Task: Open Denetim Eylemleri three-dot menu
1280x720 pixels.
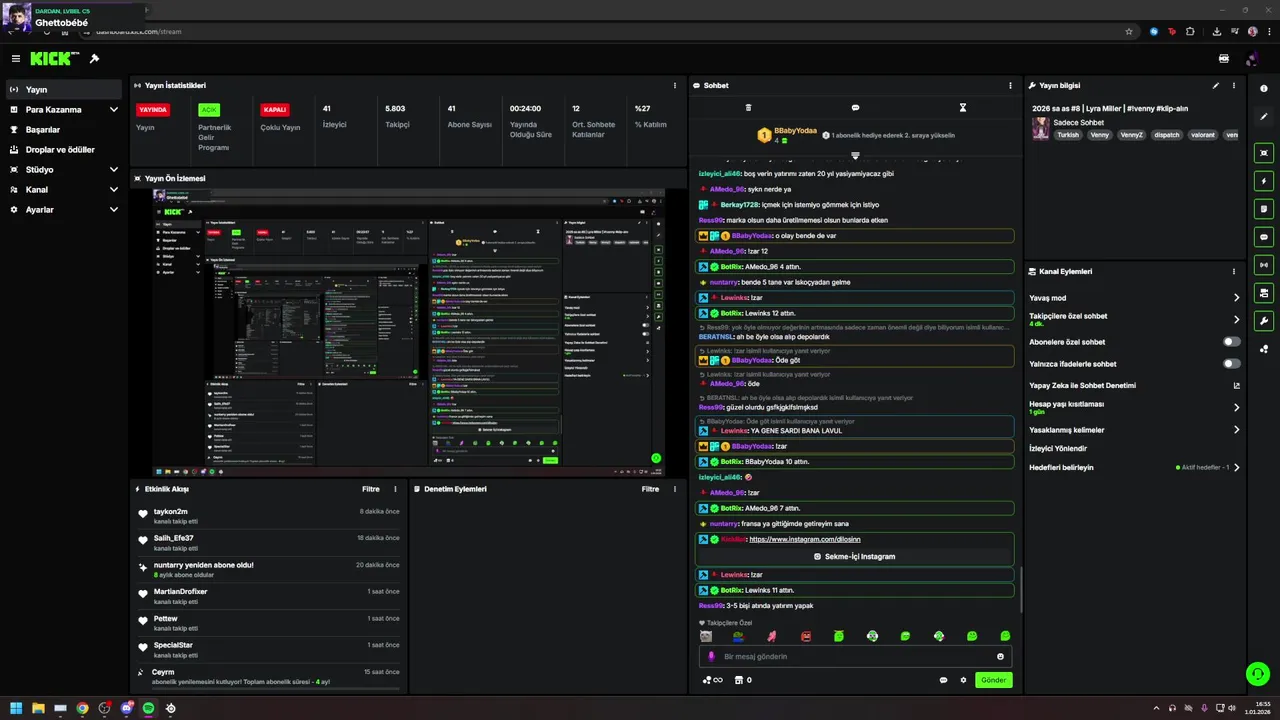Action: [675, 490]
